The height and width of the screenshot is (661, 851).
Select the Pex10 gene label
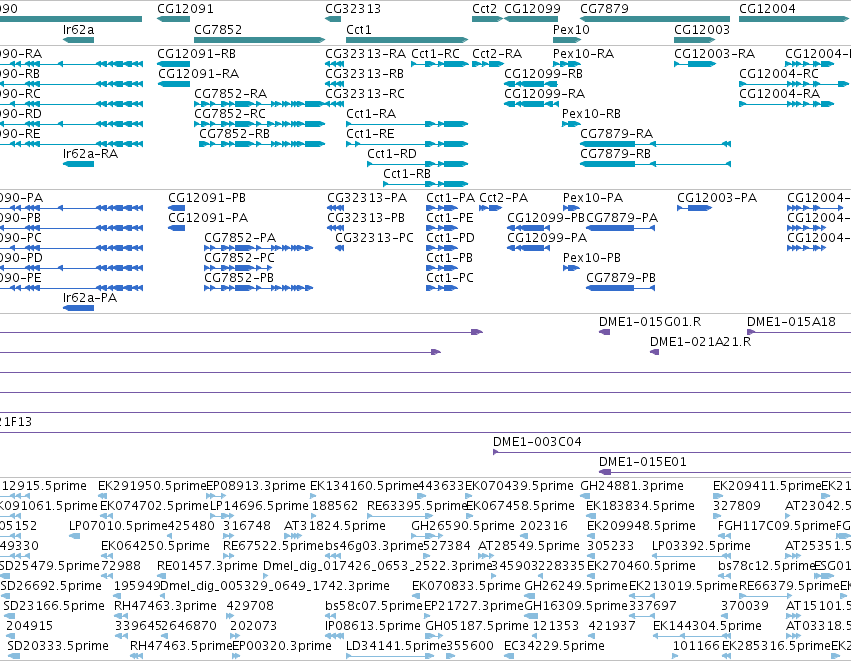tap(571, 29)
